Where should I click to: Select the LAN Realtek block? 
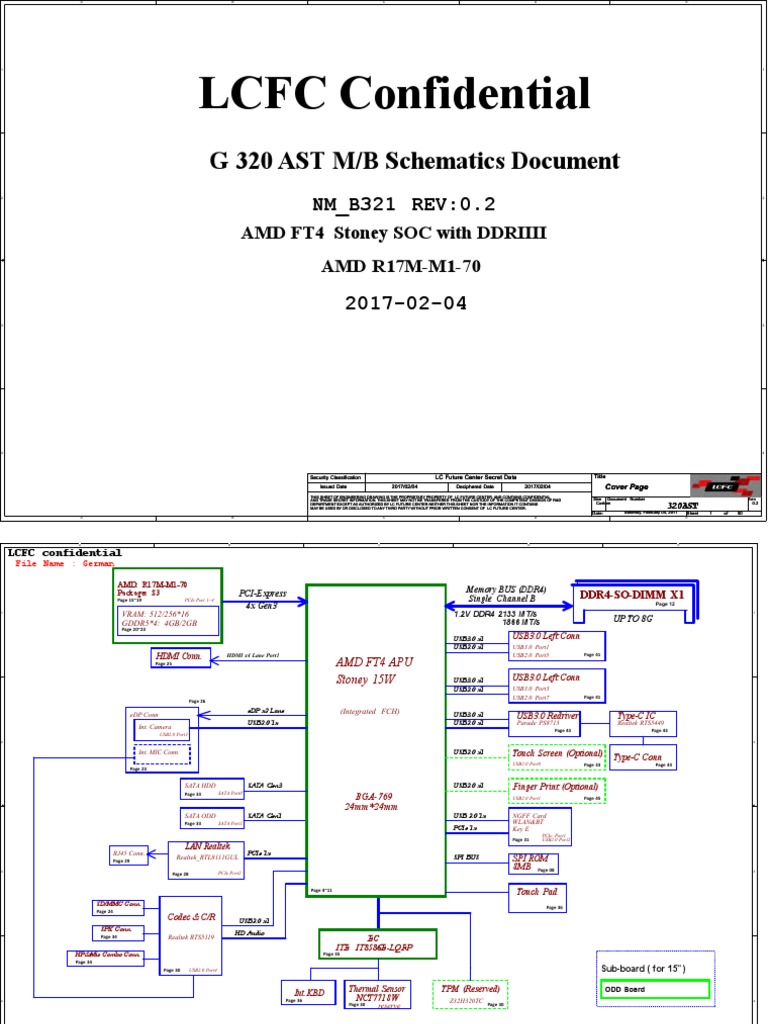(206, 860)
